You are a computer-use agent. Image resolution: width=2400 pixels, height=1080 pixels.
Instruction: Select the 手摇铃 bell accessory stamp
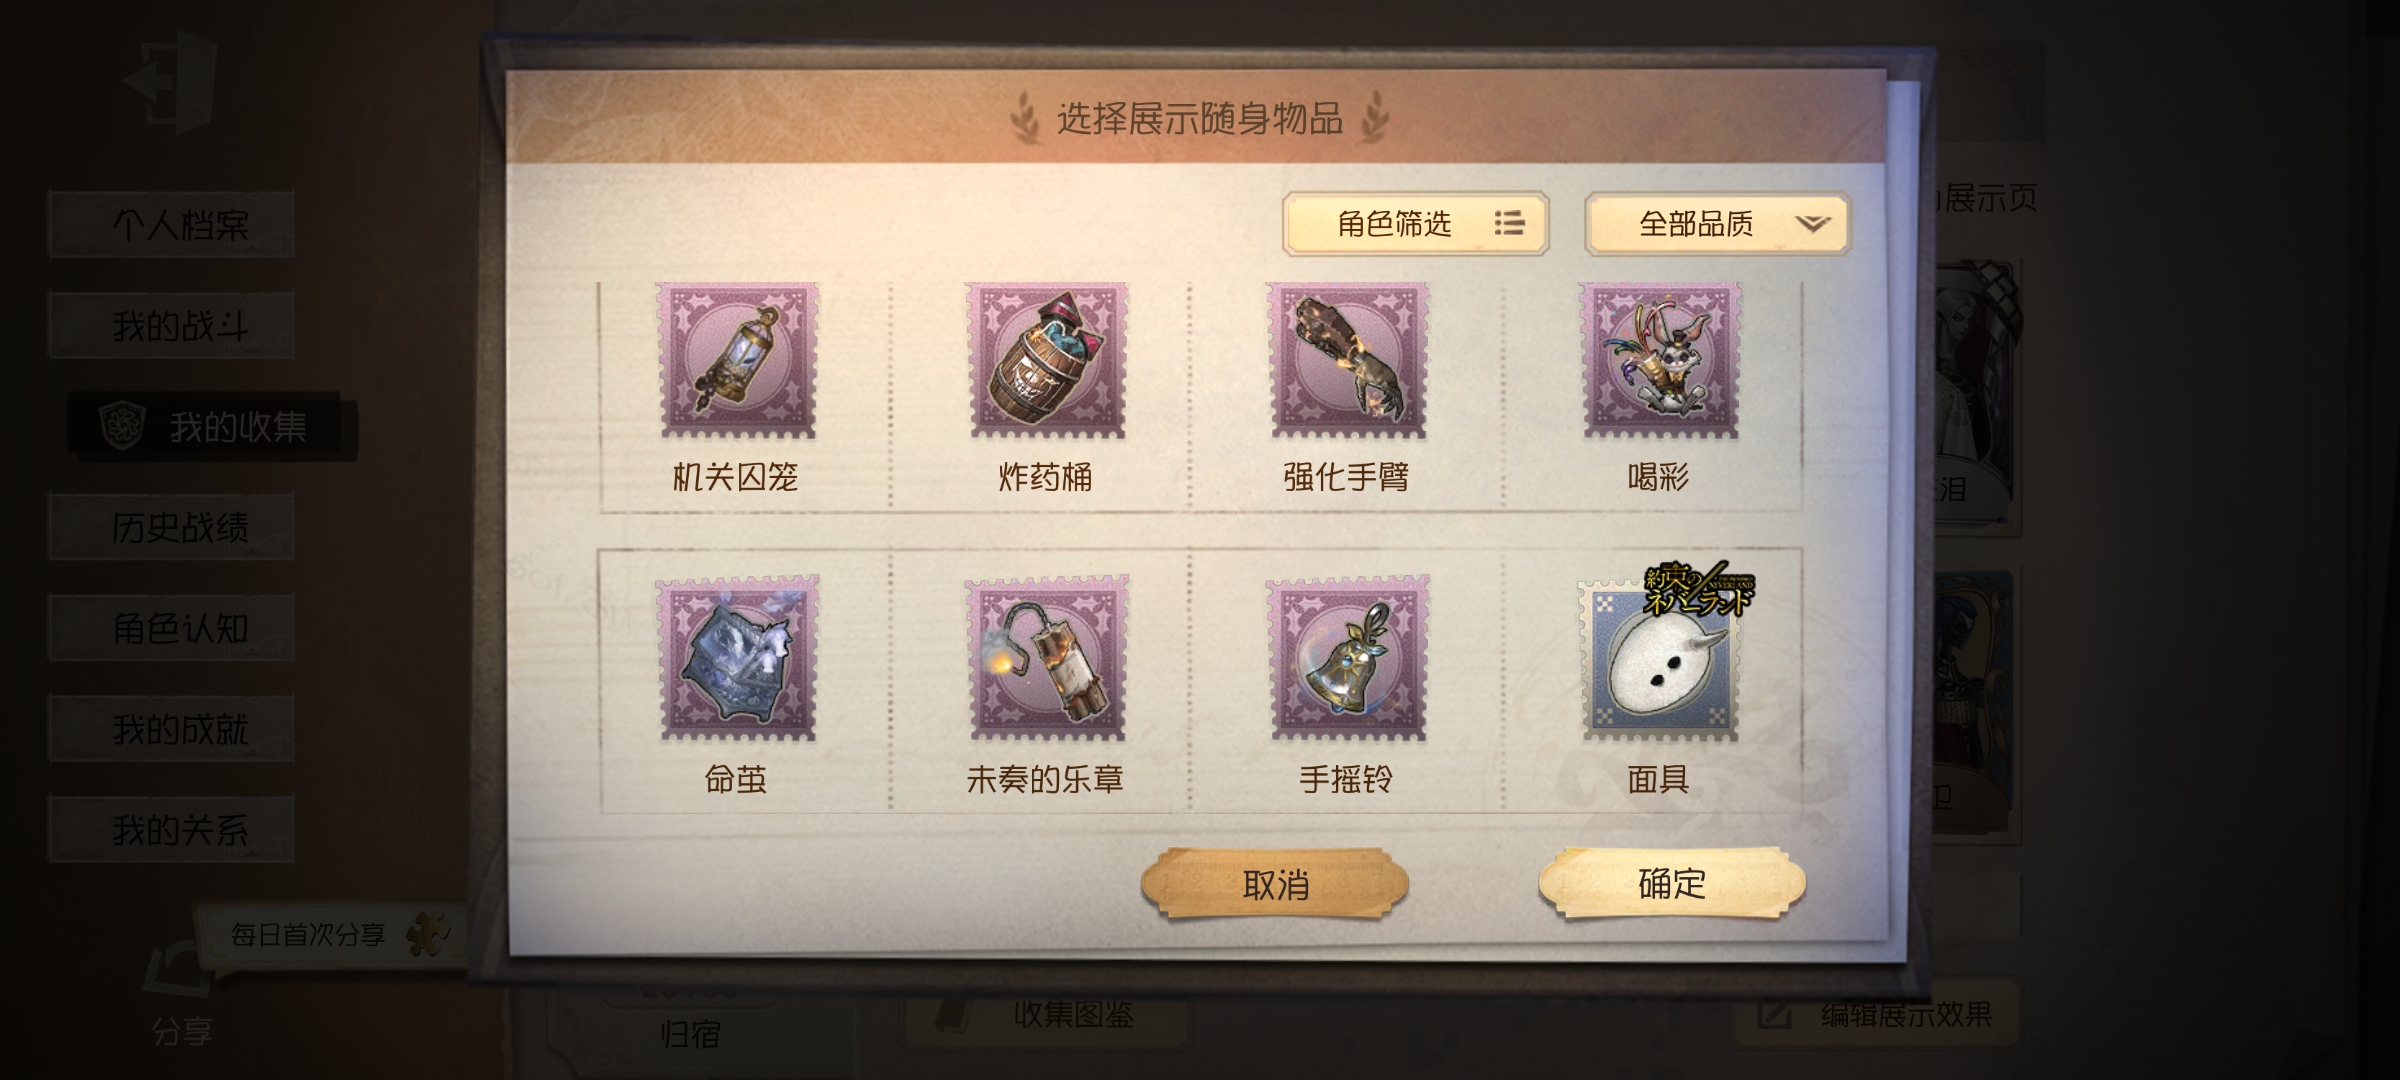click(1348, 659)
